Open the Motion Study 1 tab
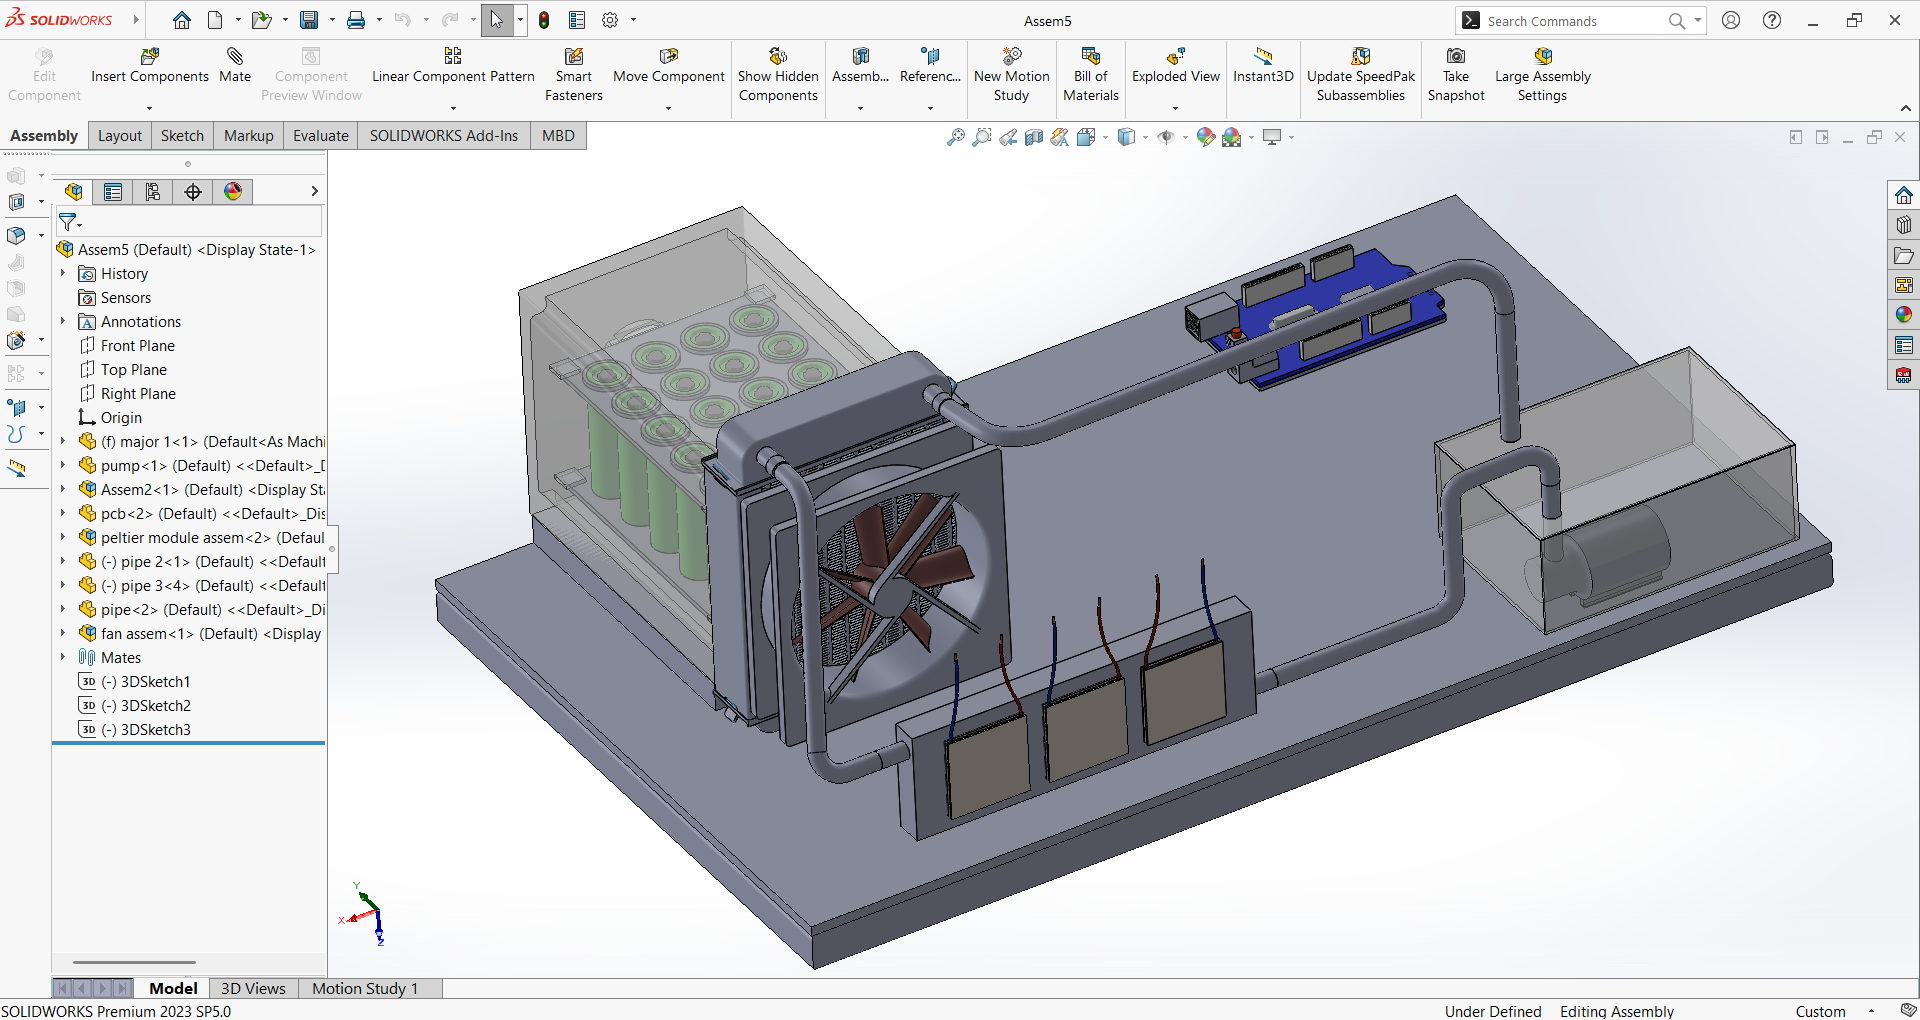 point(364,988)
